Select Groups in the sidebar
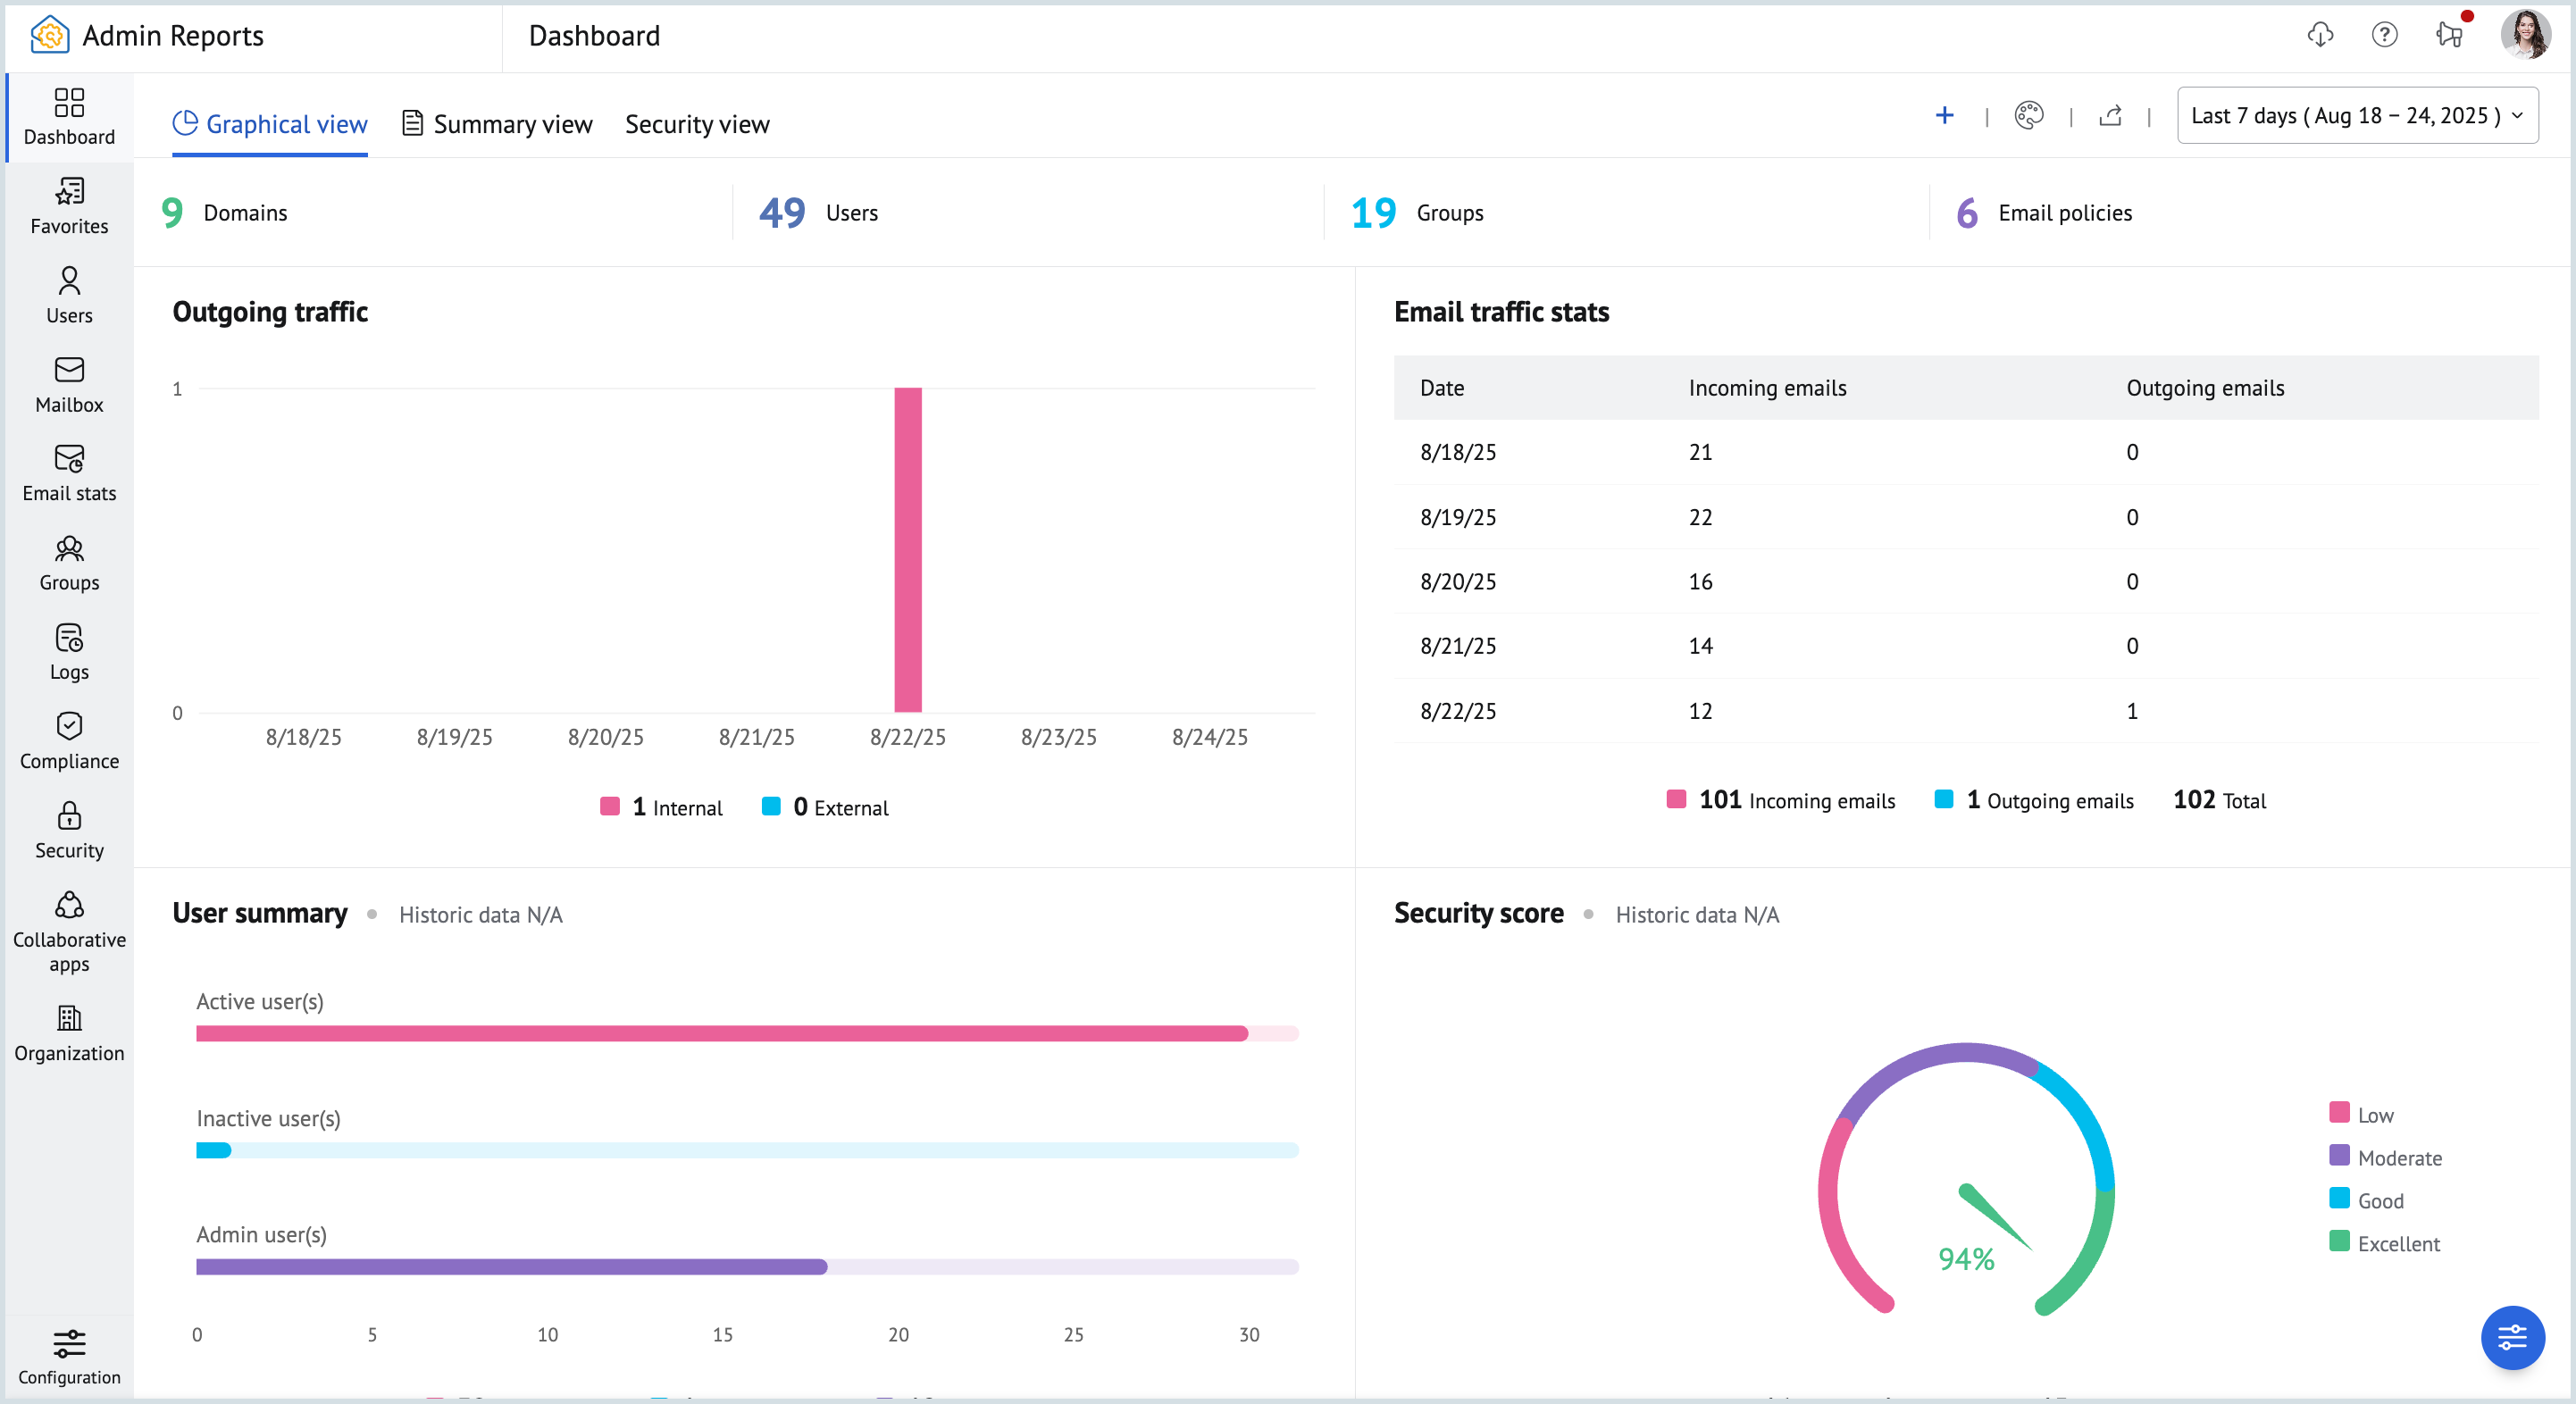Screen dimensions: 2576x1404 tap(68, 562)
